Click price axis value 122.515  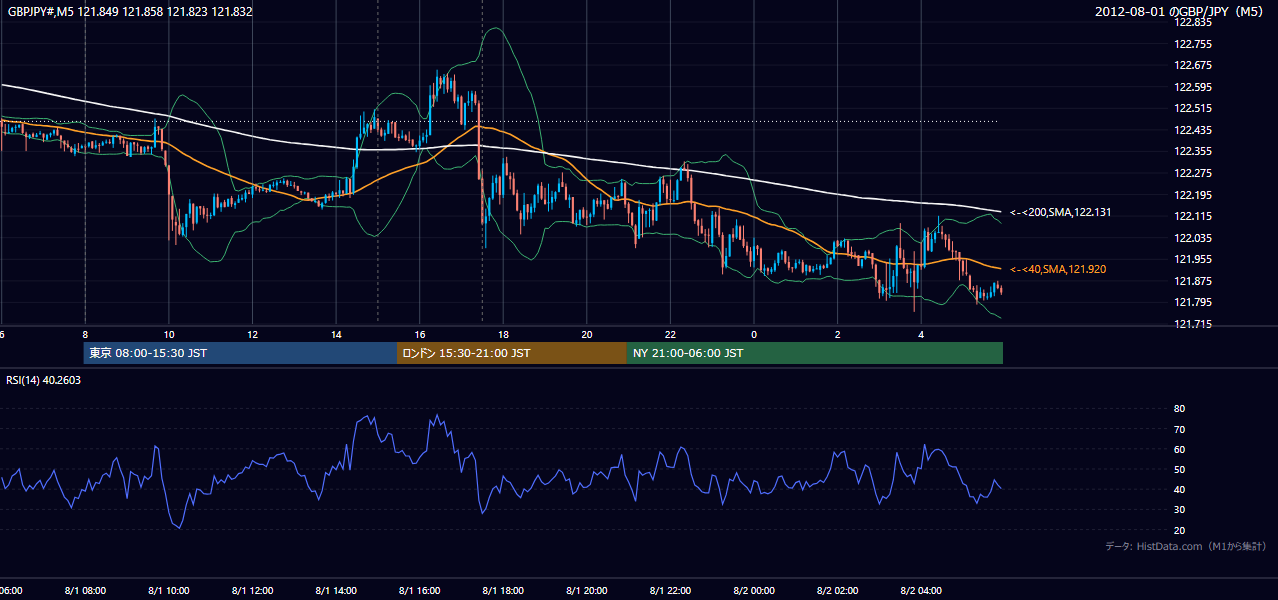(x=1193, y=108)
